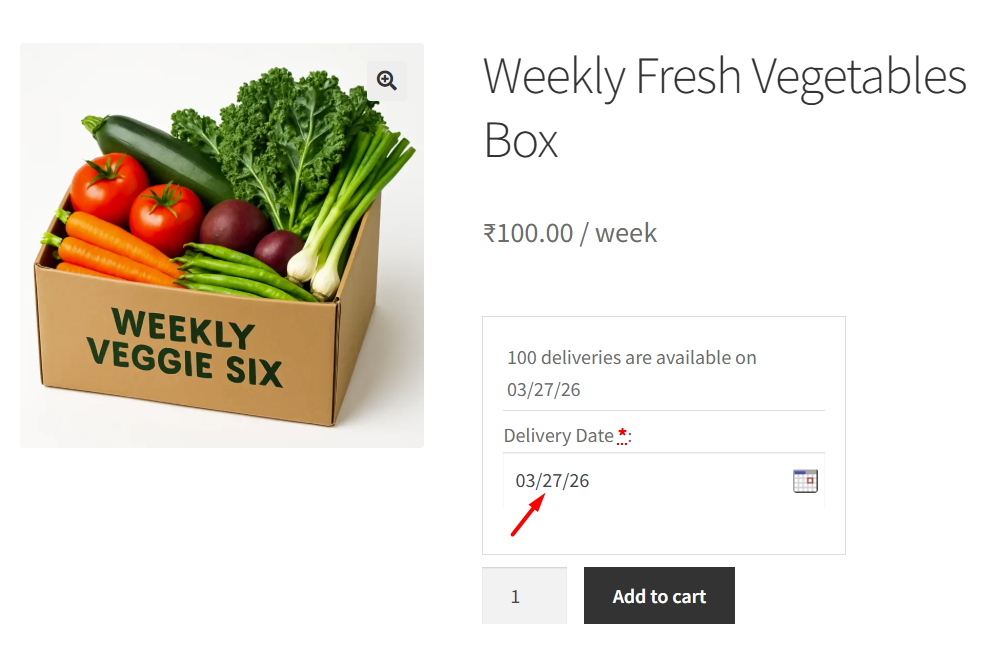
Task: Click the "100 deliveries are available on" notice
Action: (x=631, y=358)
